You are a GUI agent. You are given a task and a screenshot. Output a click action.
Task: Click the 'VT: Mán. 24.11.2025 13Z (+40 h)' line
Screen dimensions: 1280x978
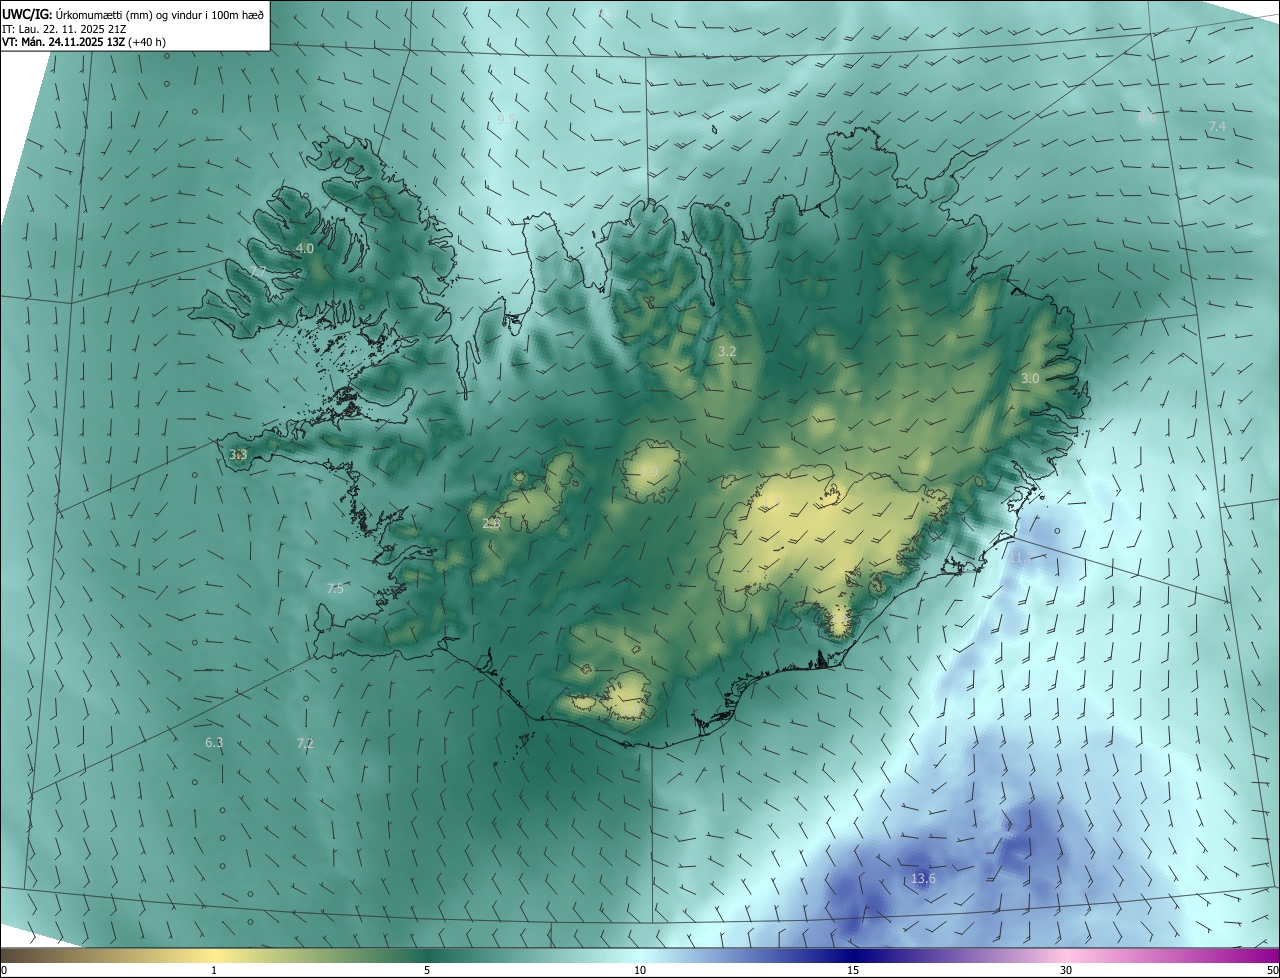pyautogui.click(x=84, y=42)
